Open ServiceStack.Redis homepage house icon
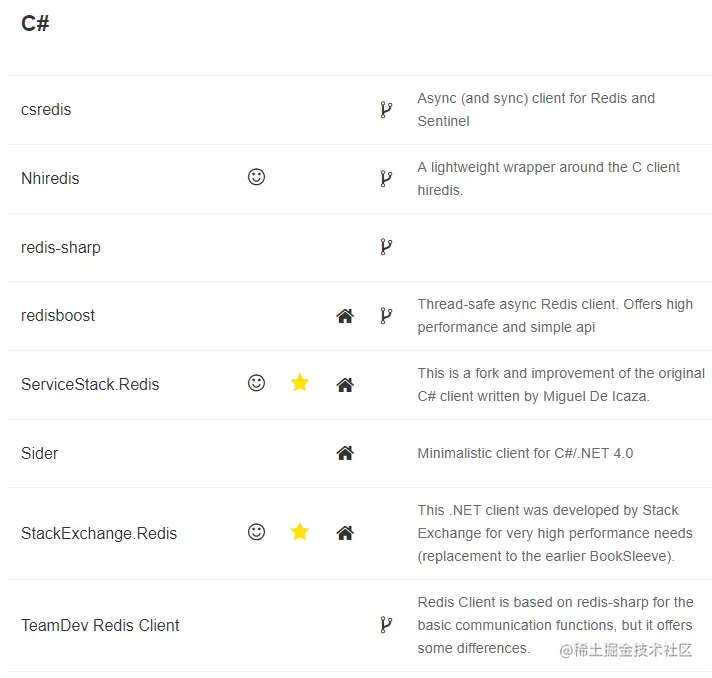 [x=345, y=385]
